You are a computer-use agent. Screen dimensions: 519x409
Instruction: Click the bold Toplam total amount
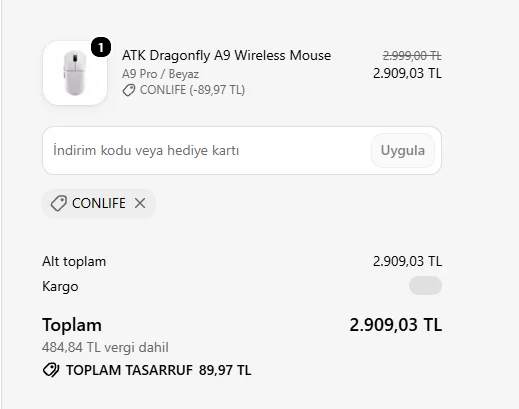coord(396,325)
